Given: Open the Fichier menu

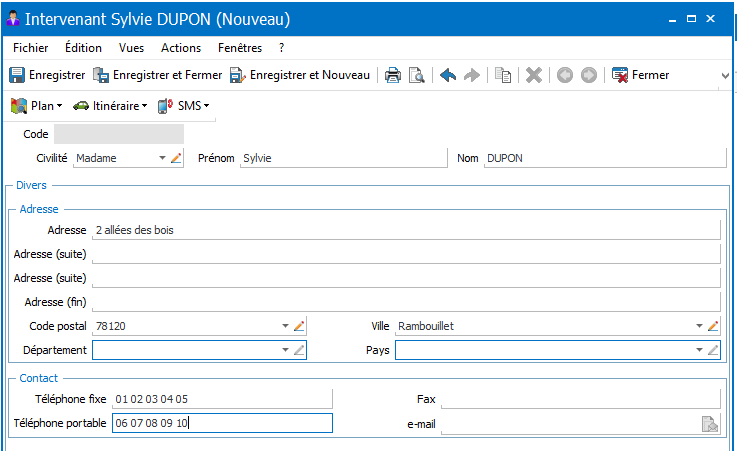Looking at the screenshot, I should point(31,48).
